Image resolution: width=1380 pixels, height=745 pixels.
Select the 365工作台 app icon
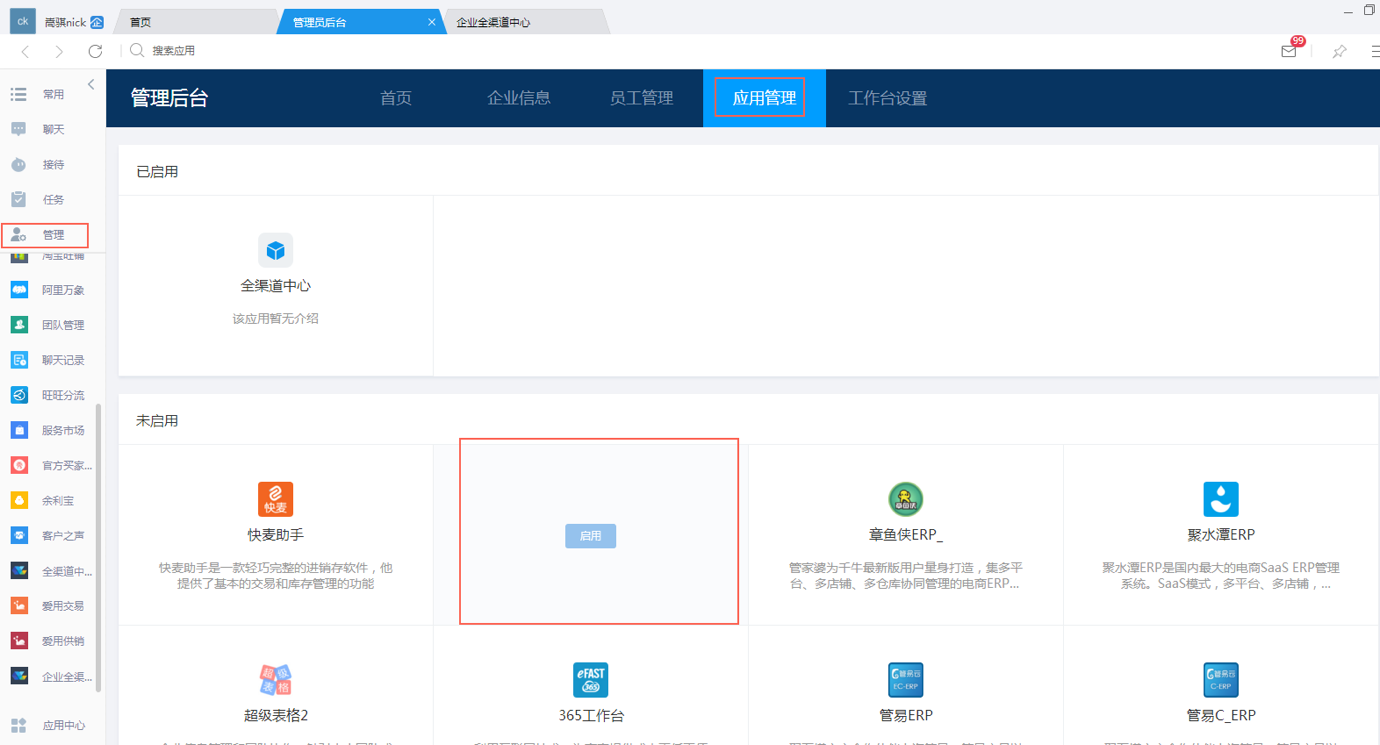pos(590,680)
